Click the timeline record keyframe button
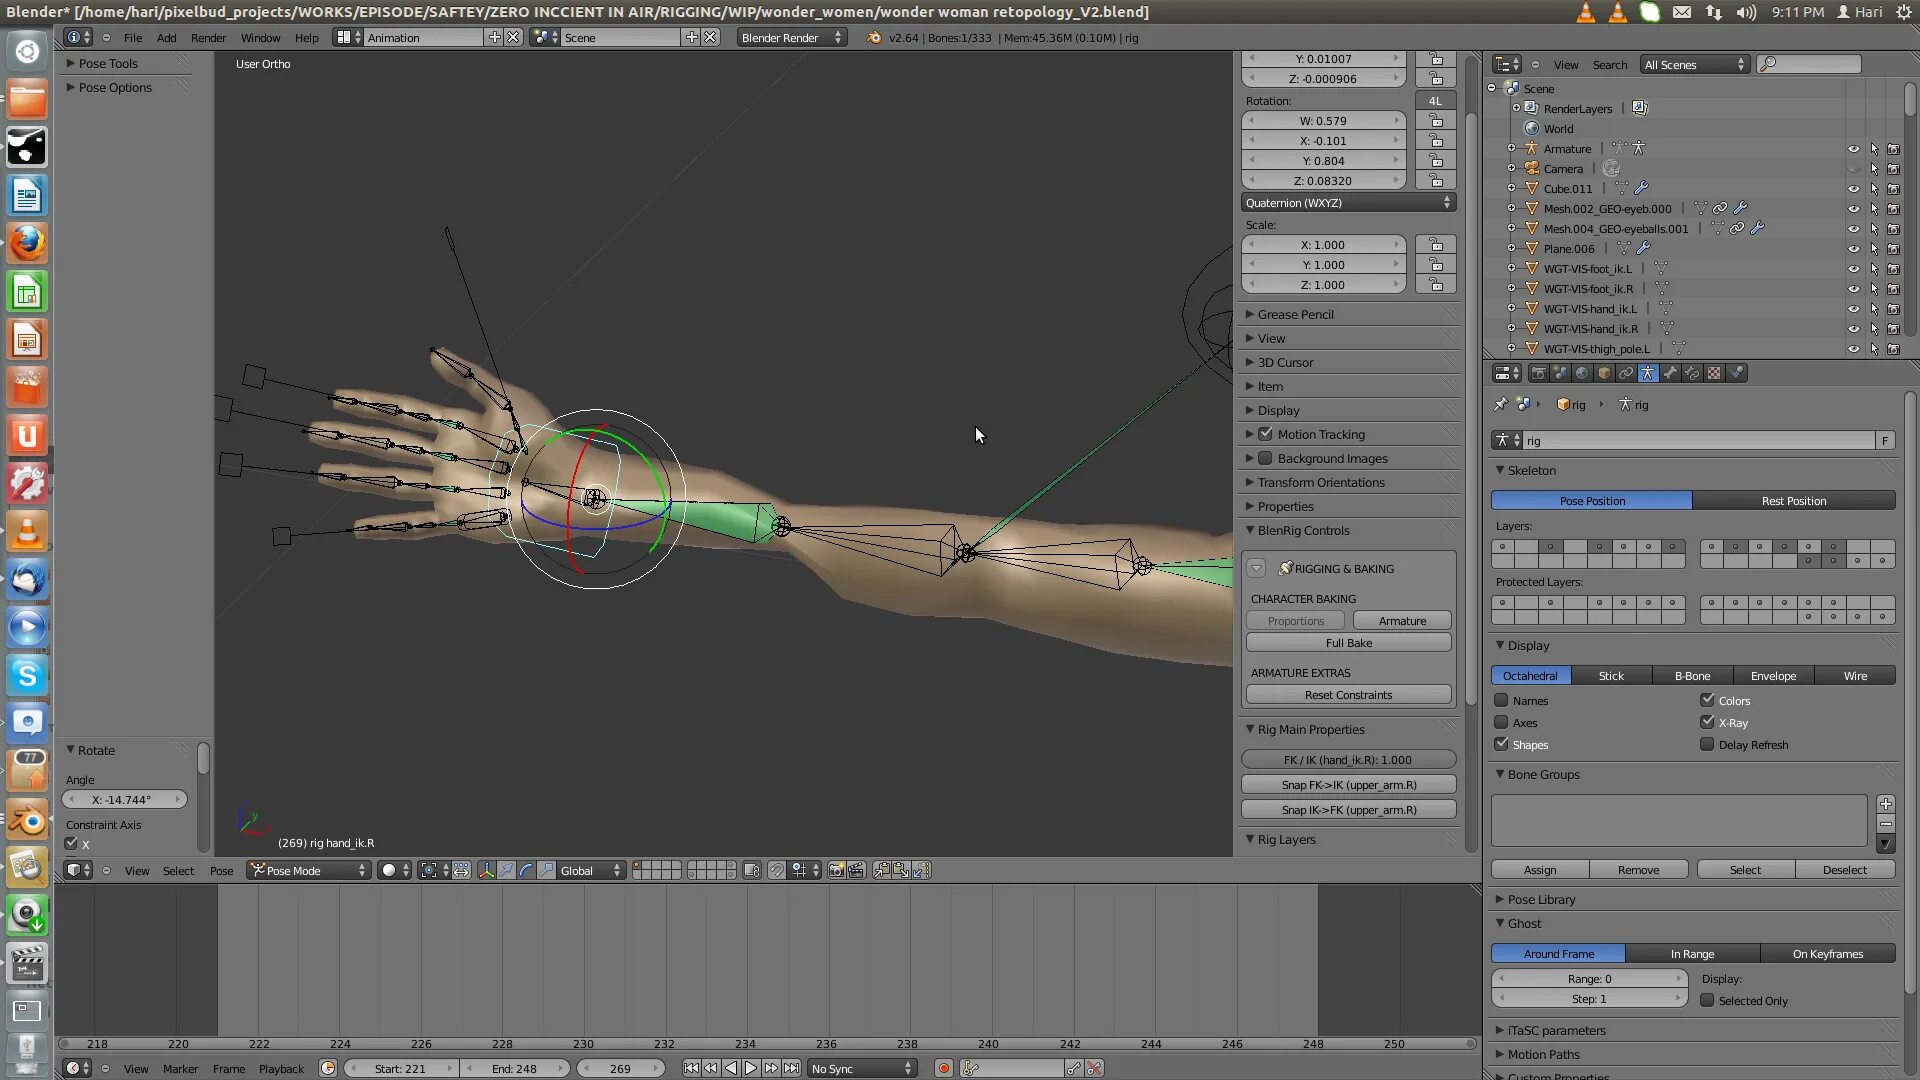This screenshot has height=1080, width=1920. [943, 1068]
